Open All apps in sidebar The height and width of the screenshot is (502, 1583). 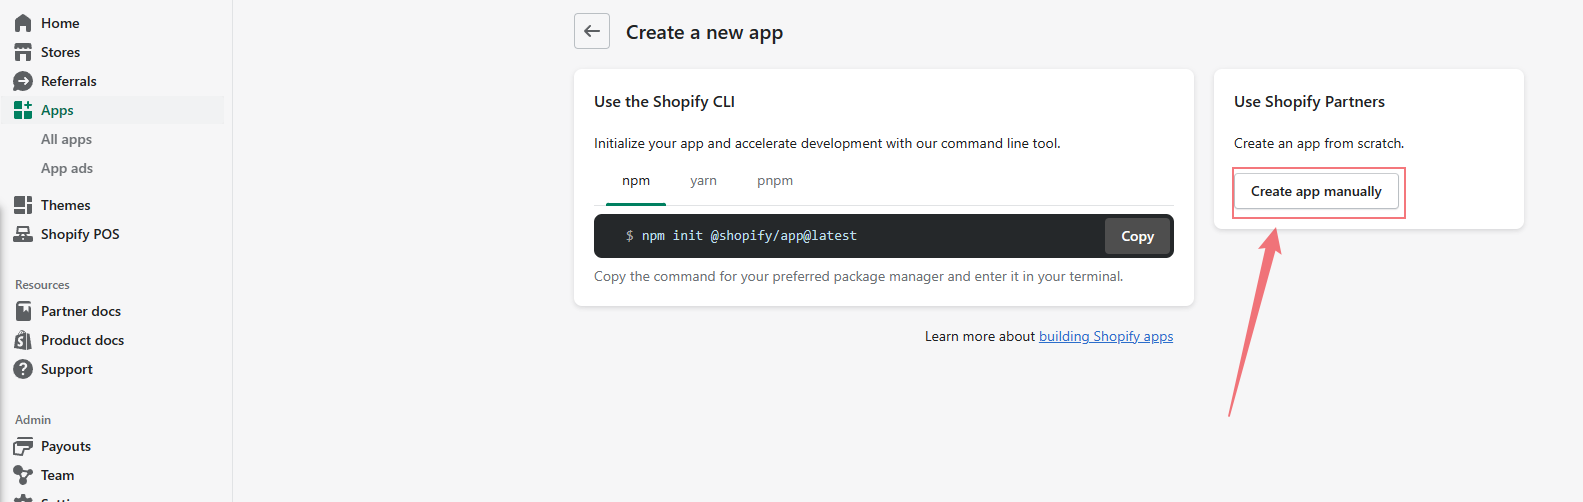pyautogui.click(x=66, y=139)
